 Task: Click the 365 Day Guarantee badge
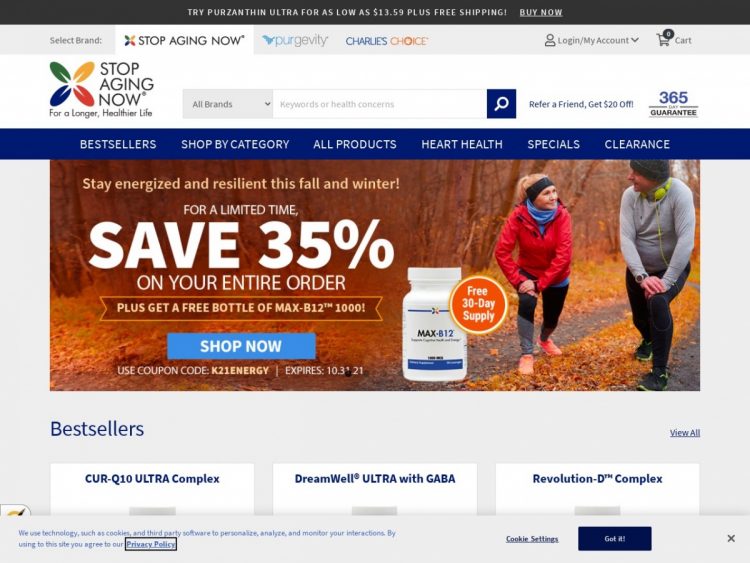point(673,103)
